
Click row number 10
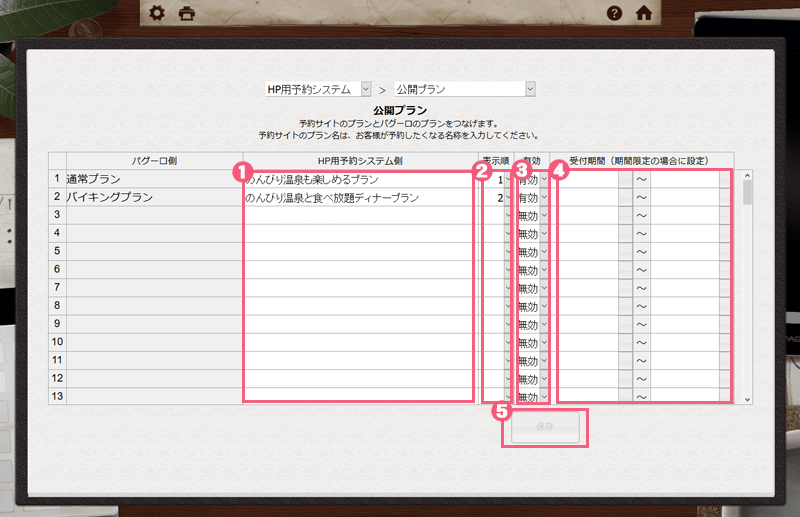(x=57, y=342)
